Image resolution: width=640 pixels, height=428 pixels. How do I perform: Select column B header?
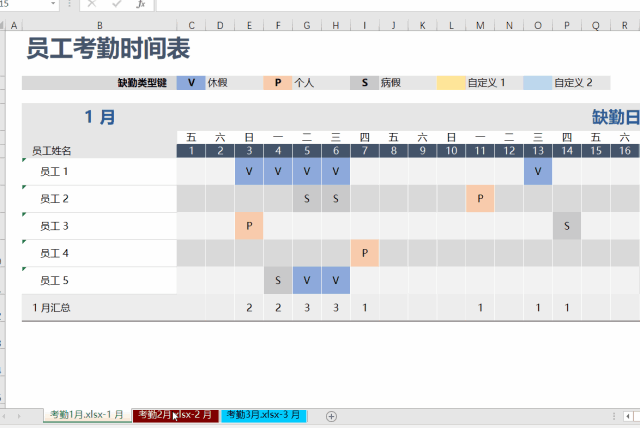(100, 25)
